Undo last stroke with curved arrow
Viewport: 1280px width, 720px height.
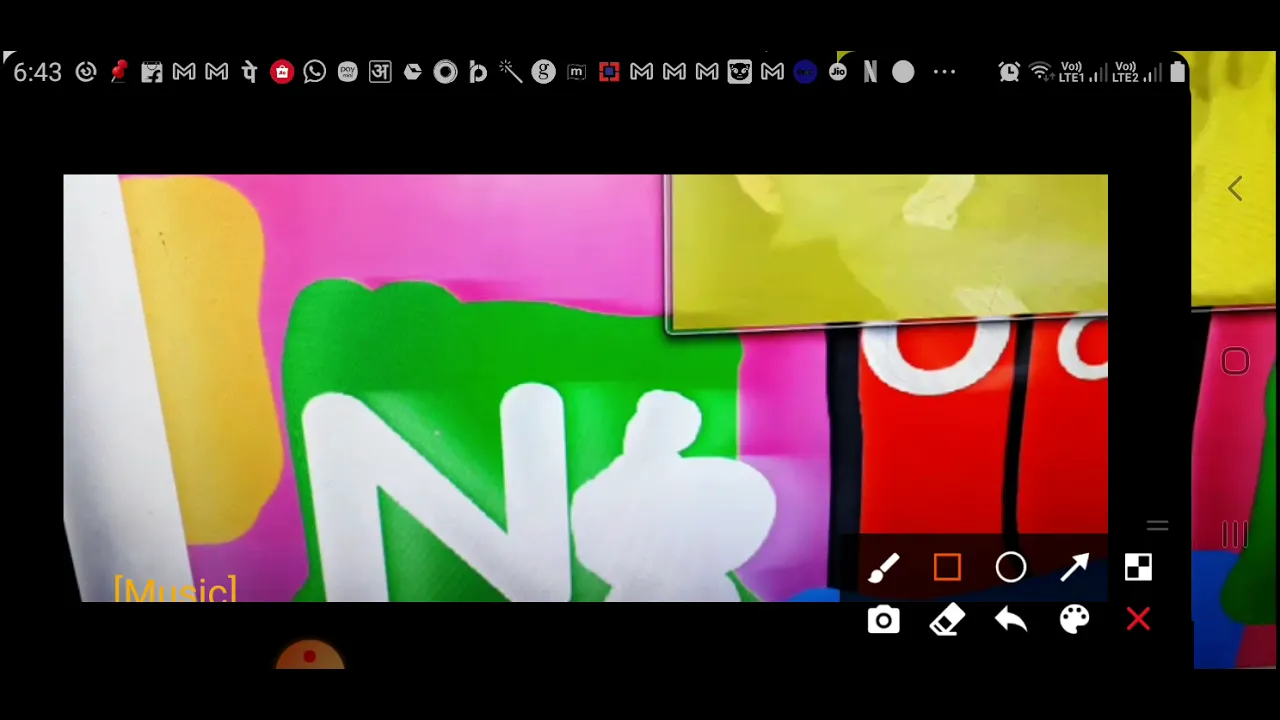pyautogui.click(x=1011, y=621)
